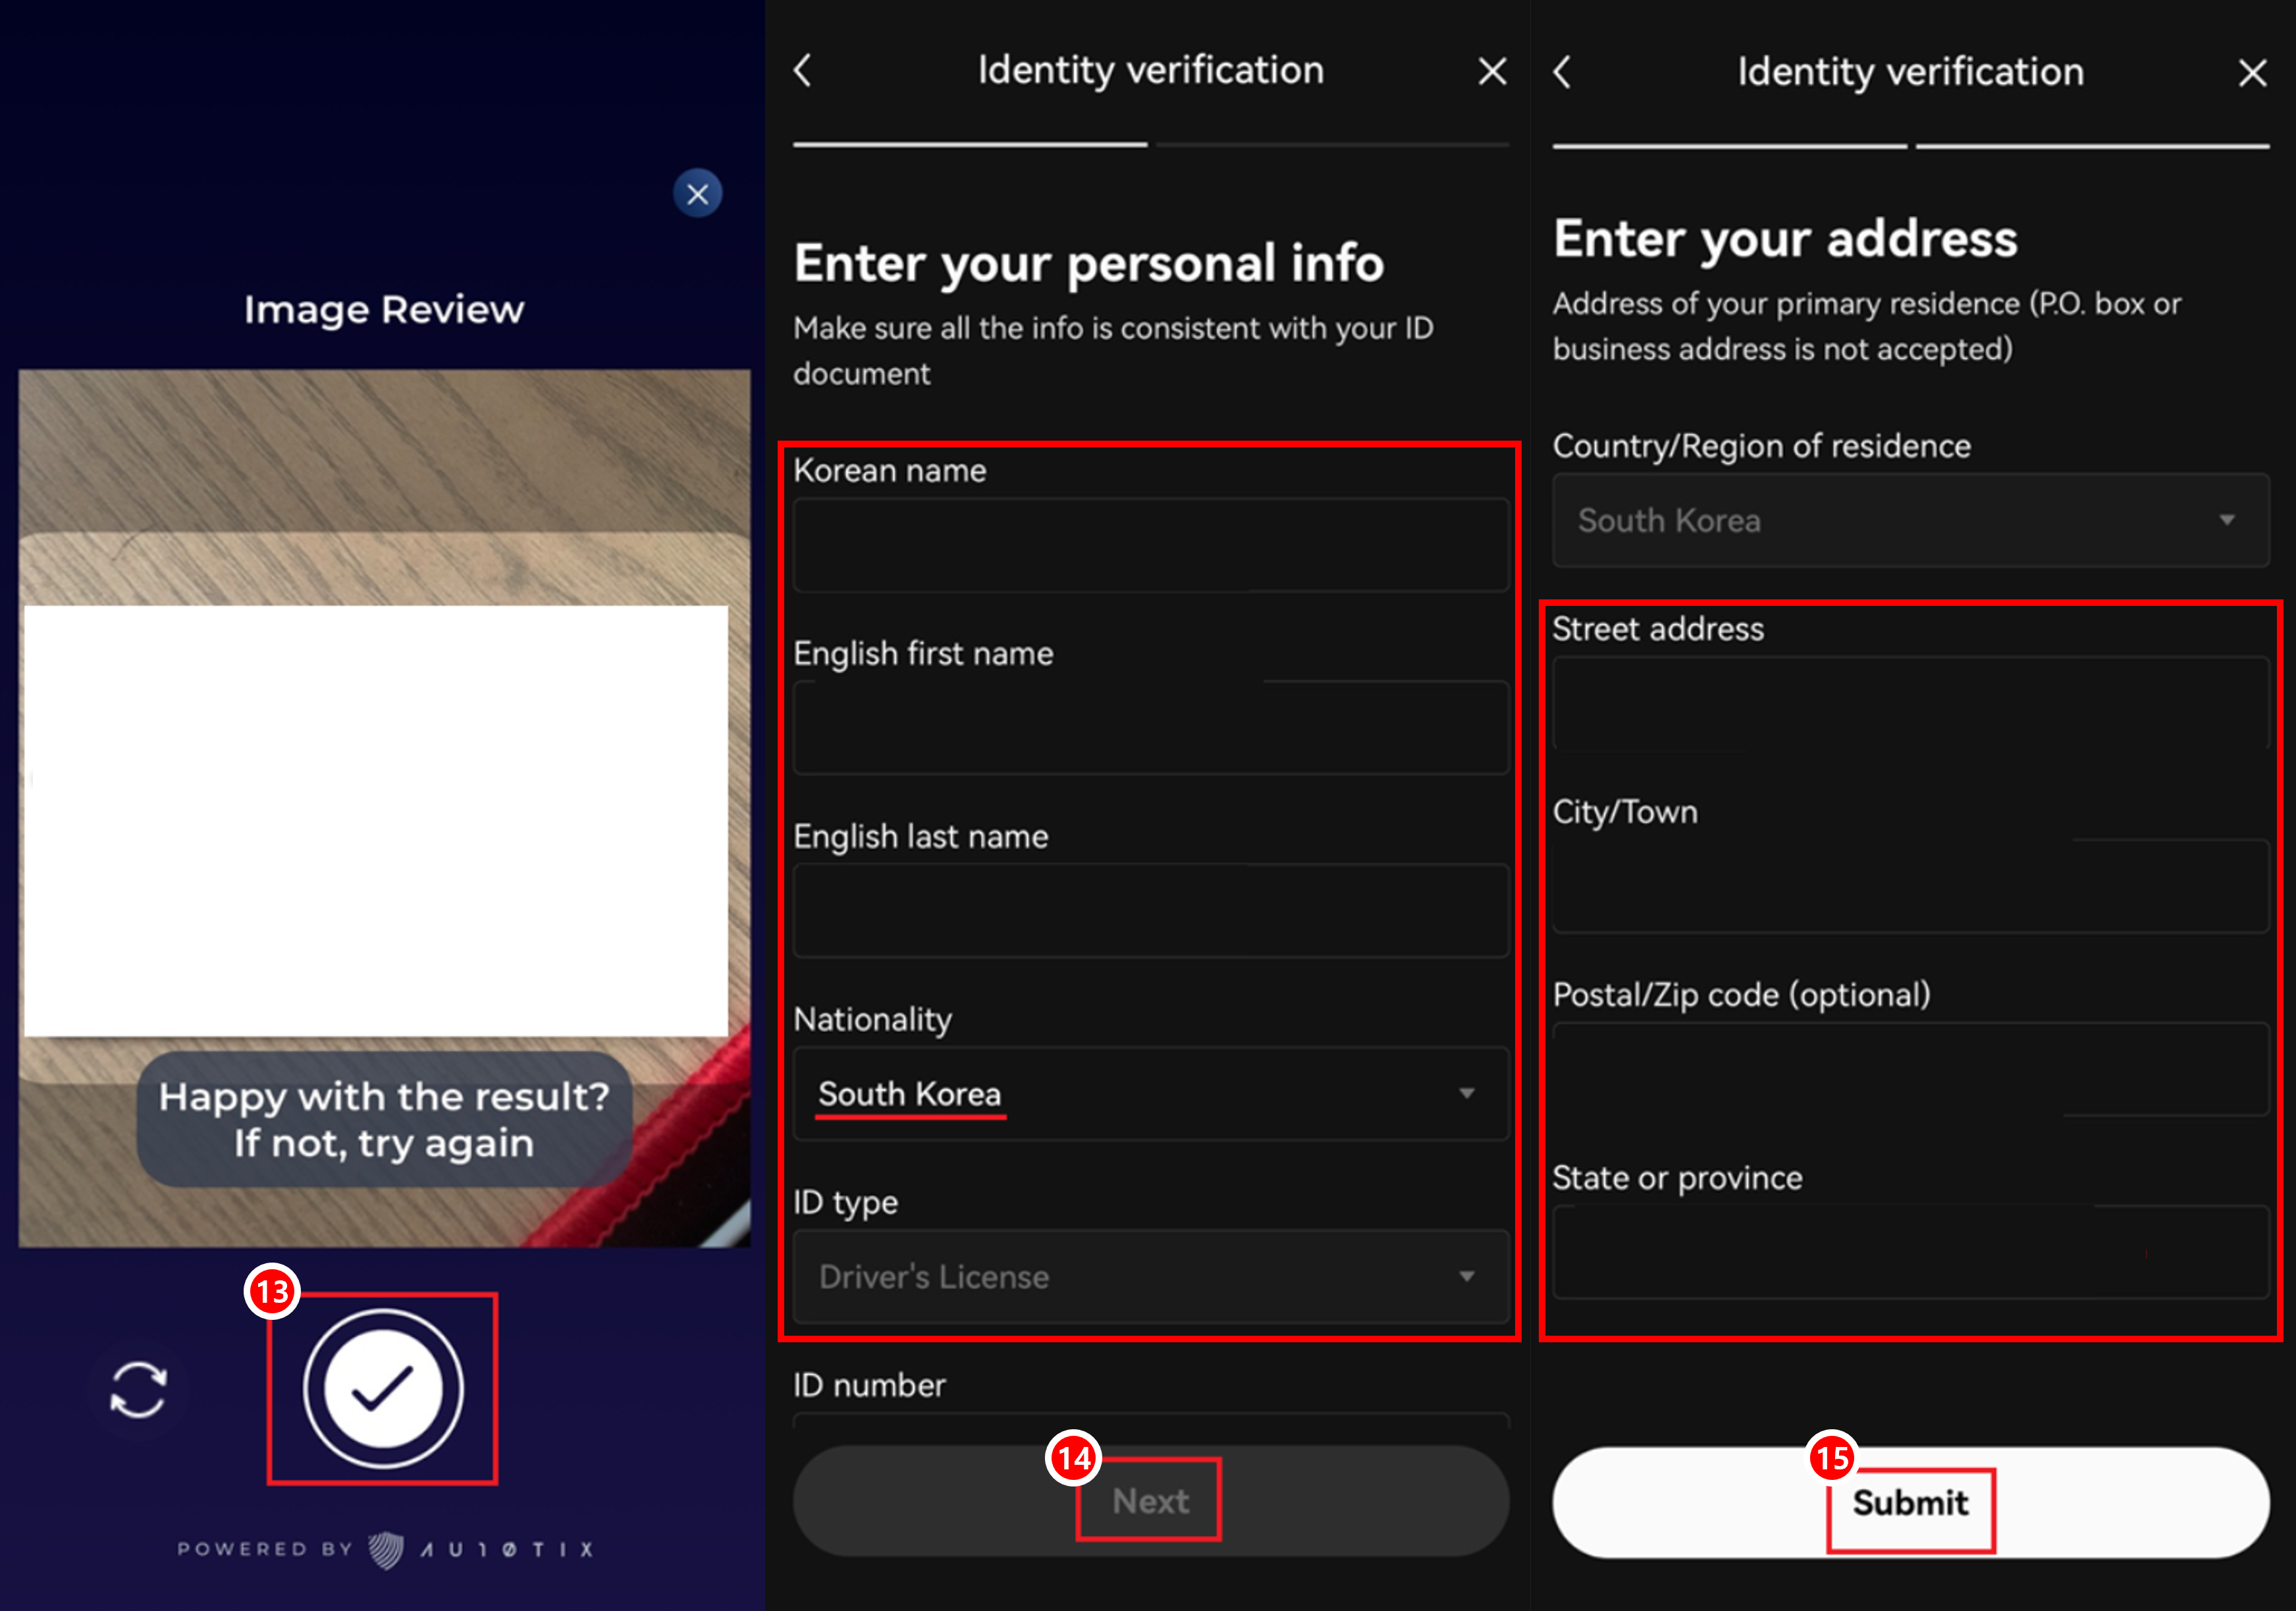Click the Korean name input field
This screenshot has width=2296, height=1611.
click(1151, 545)
